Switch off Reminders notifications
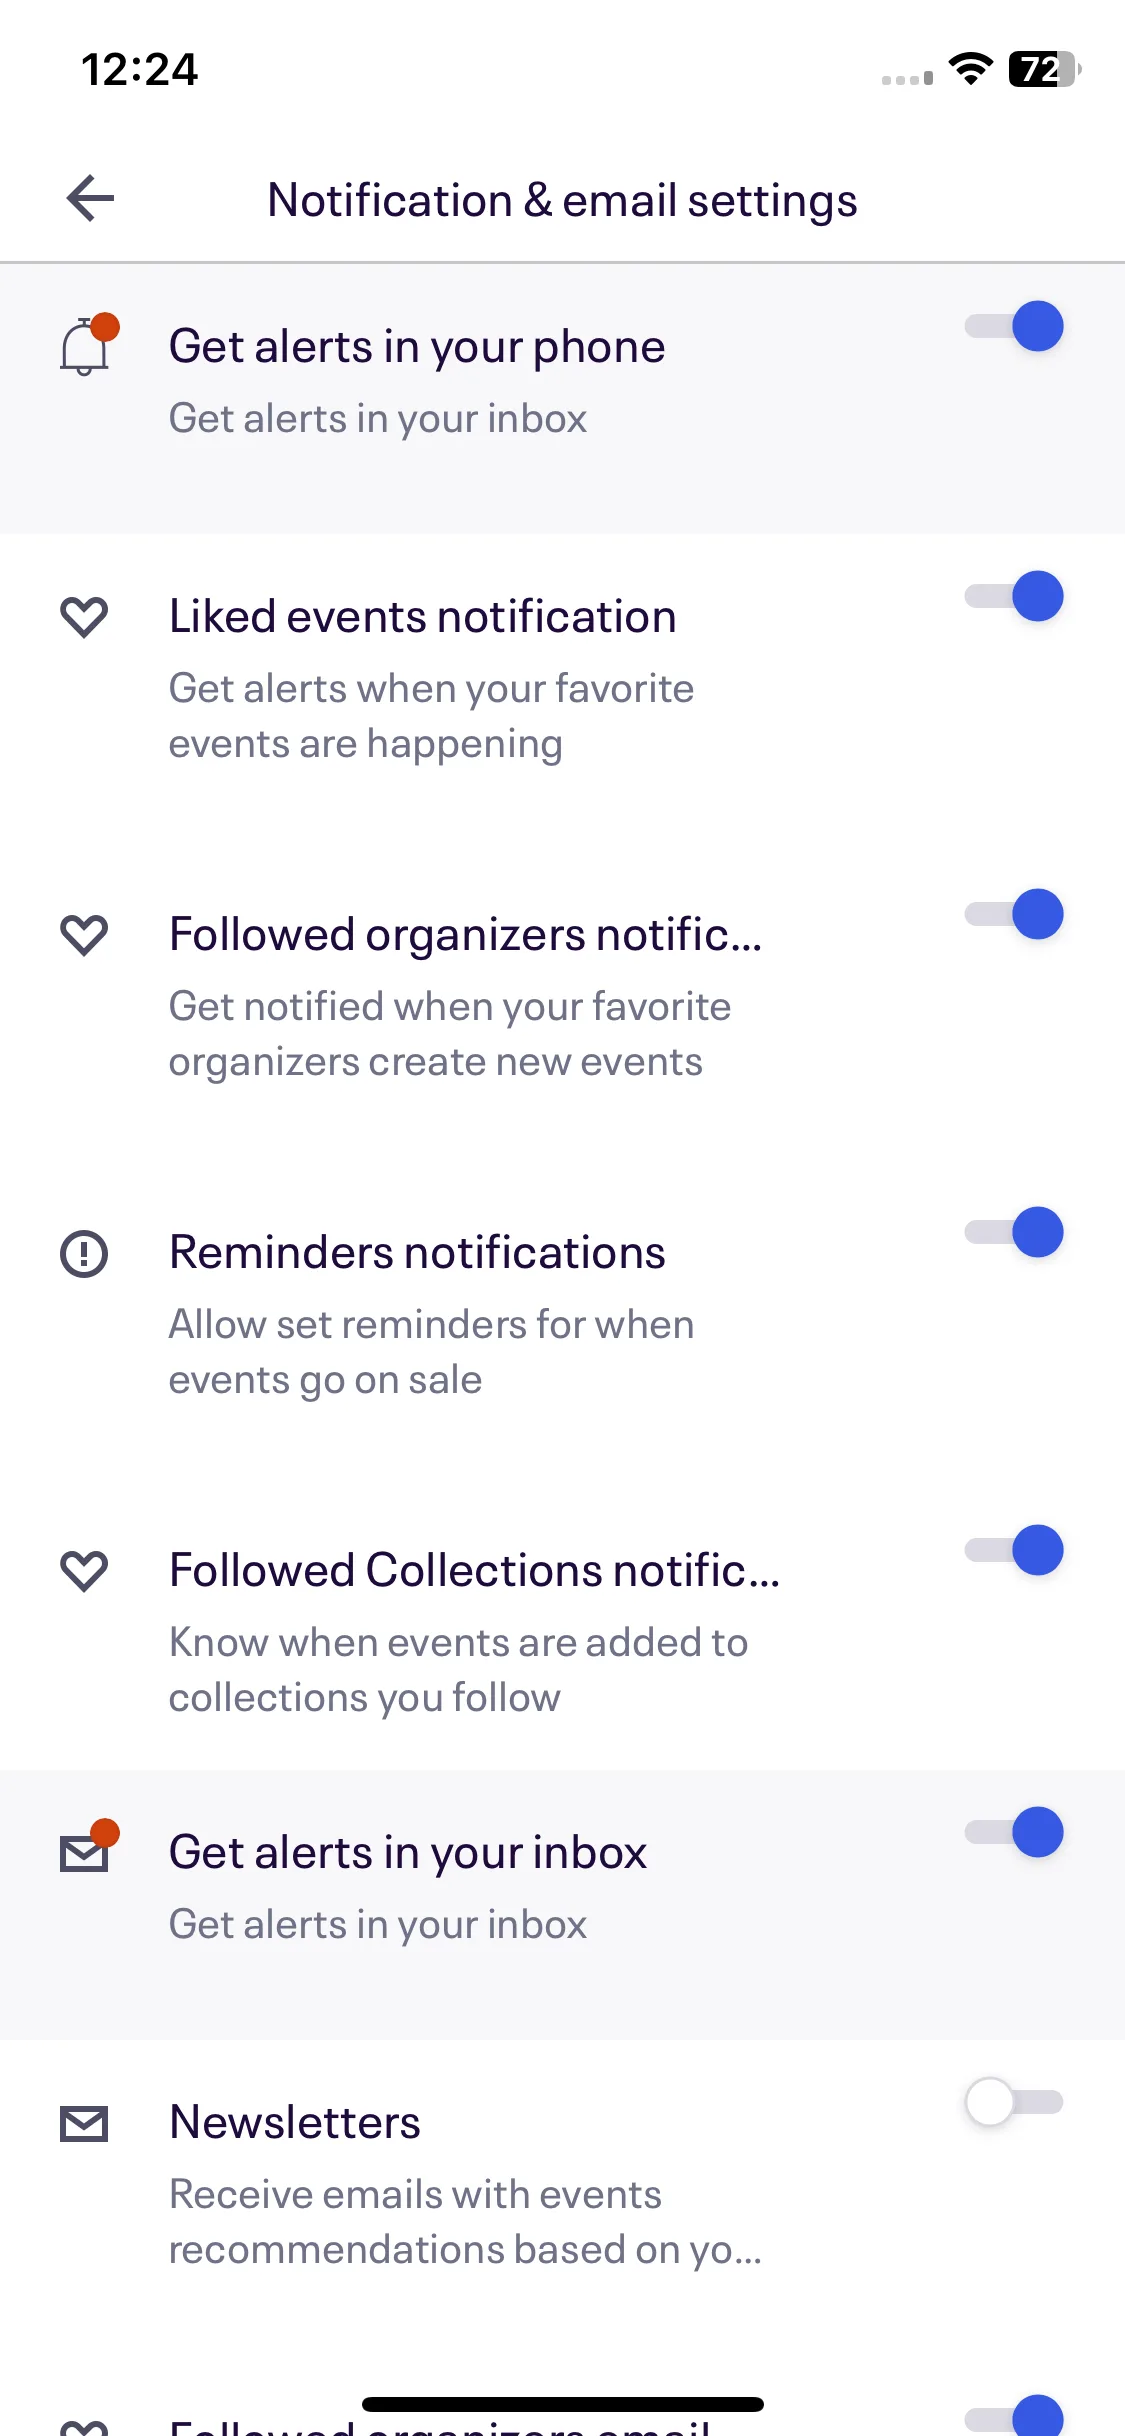 (1014, 1232)
